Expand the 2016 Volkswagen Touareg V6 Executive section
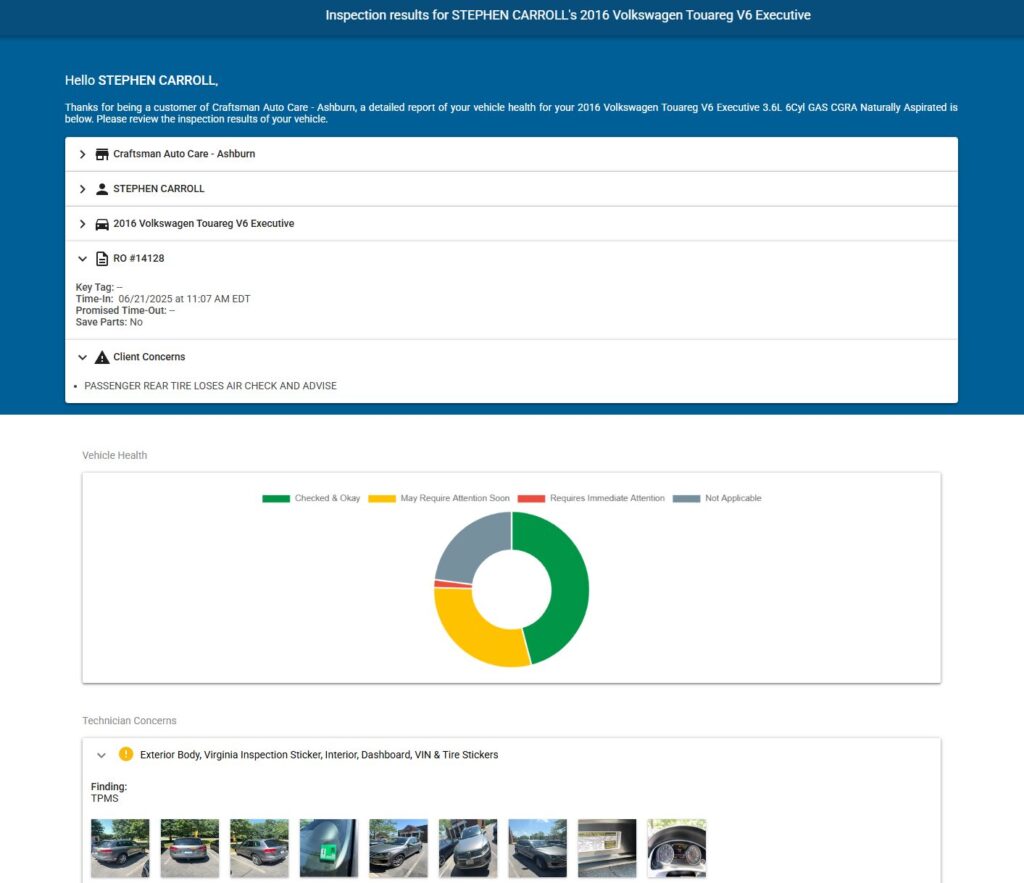The image size is (1024, 883). click(82, 223)
